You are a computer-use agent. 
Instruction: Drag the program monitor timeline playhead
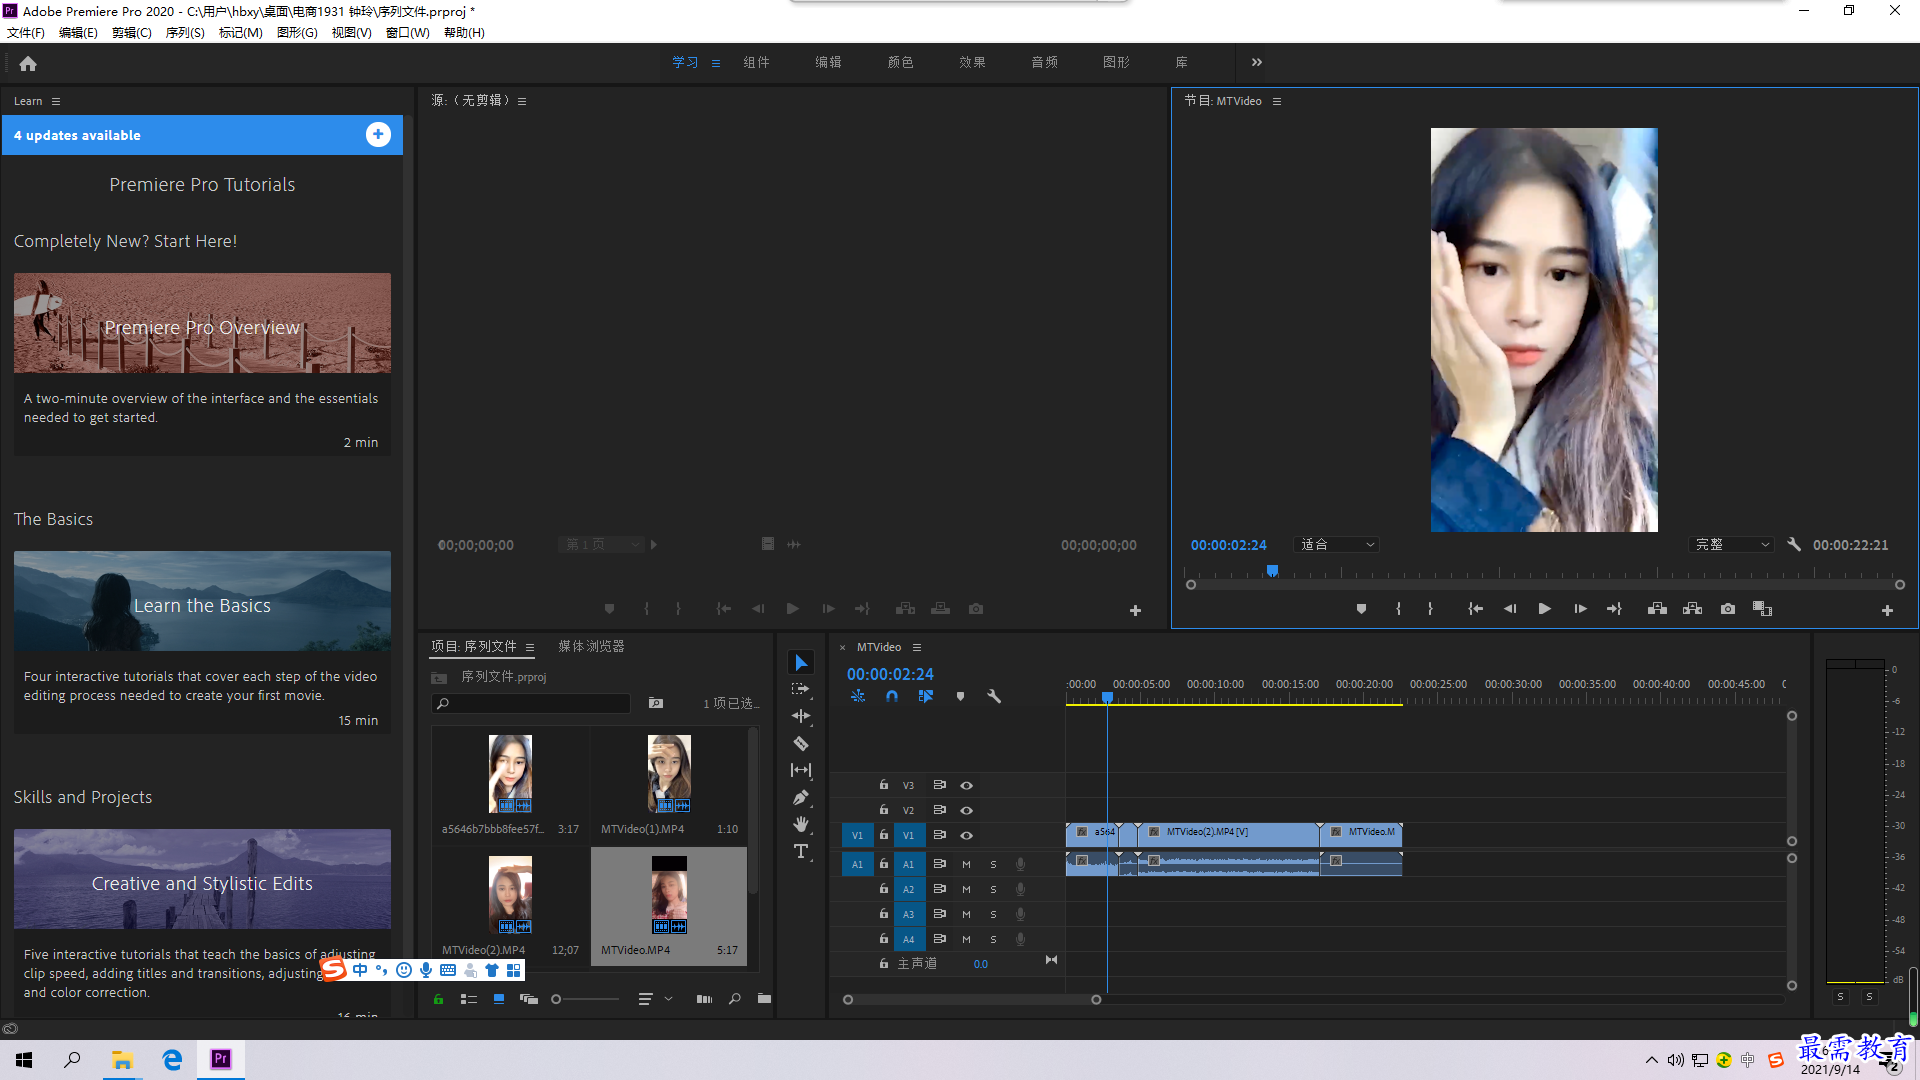pos(1271,570)
